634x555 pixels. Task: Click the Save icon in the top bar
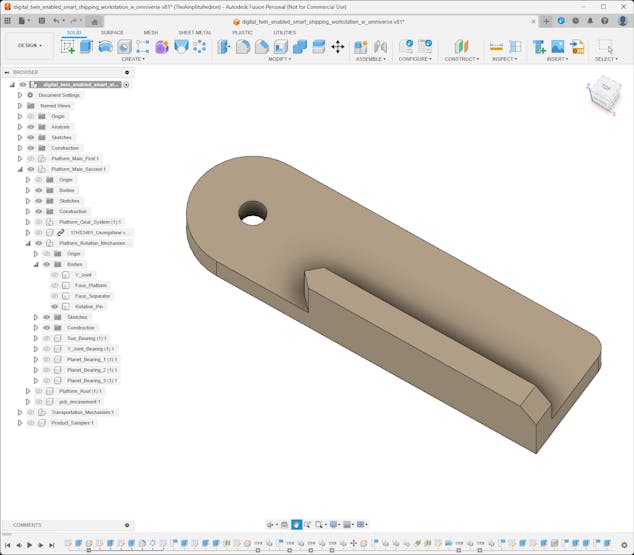(41, 20)
